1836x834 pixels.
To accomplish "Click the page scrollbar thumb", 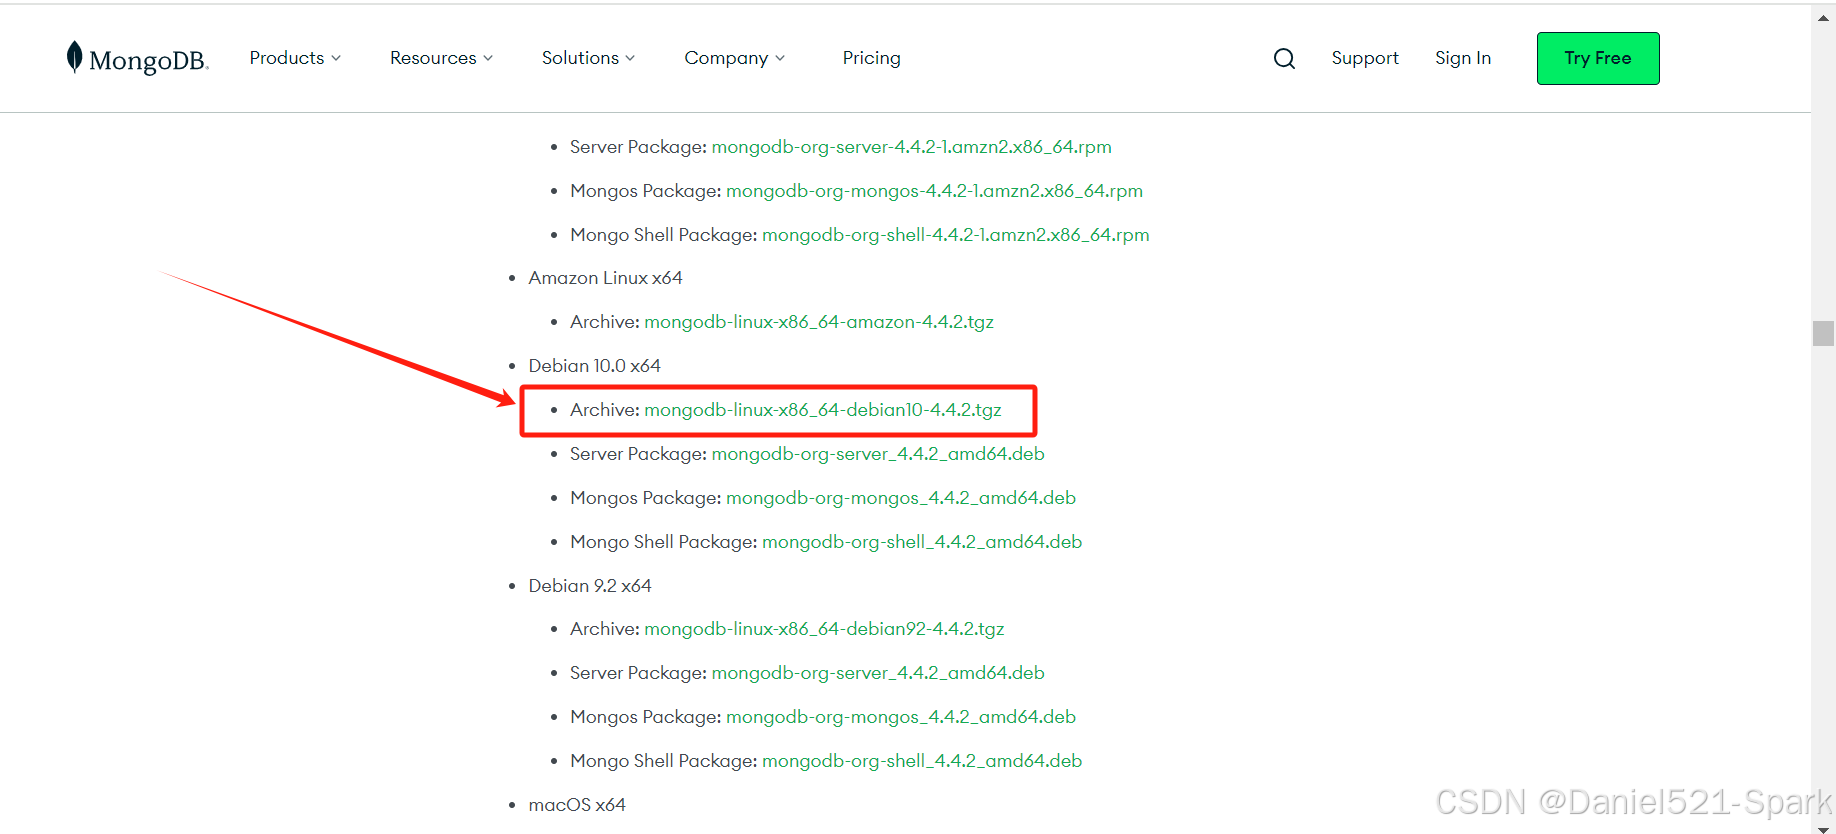I will pyautogui.click(x=1823, y=333).
